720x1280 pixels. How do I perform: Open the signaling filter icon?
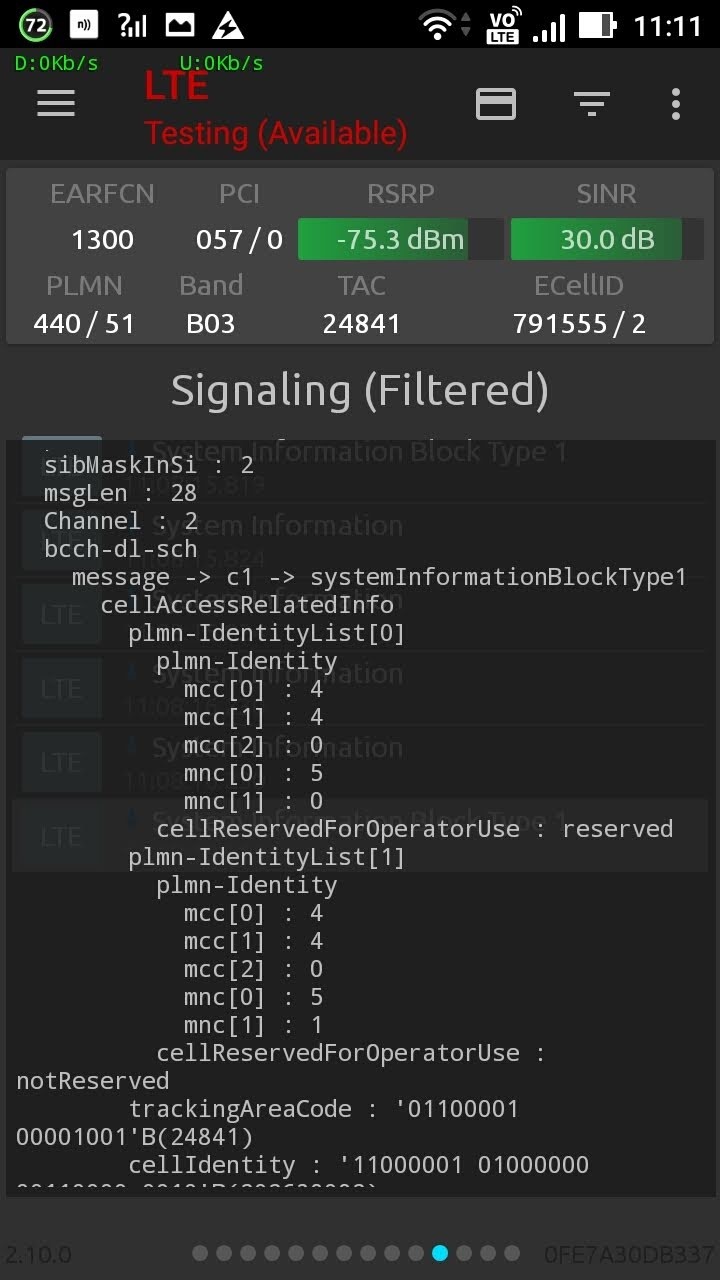pyautogui.click(x=591, y=103)
